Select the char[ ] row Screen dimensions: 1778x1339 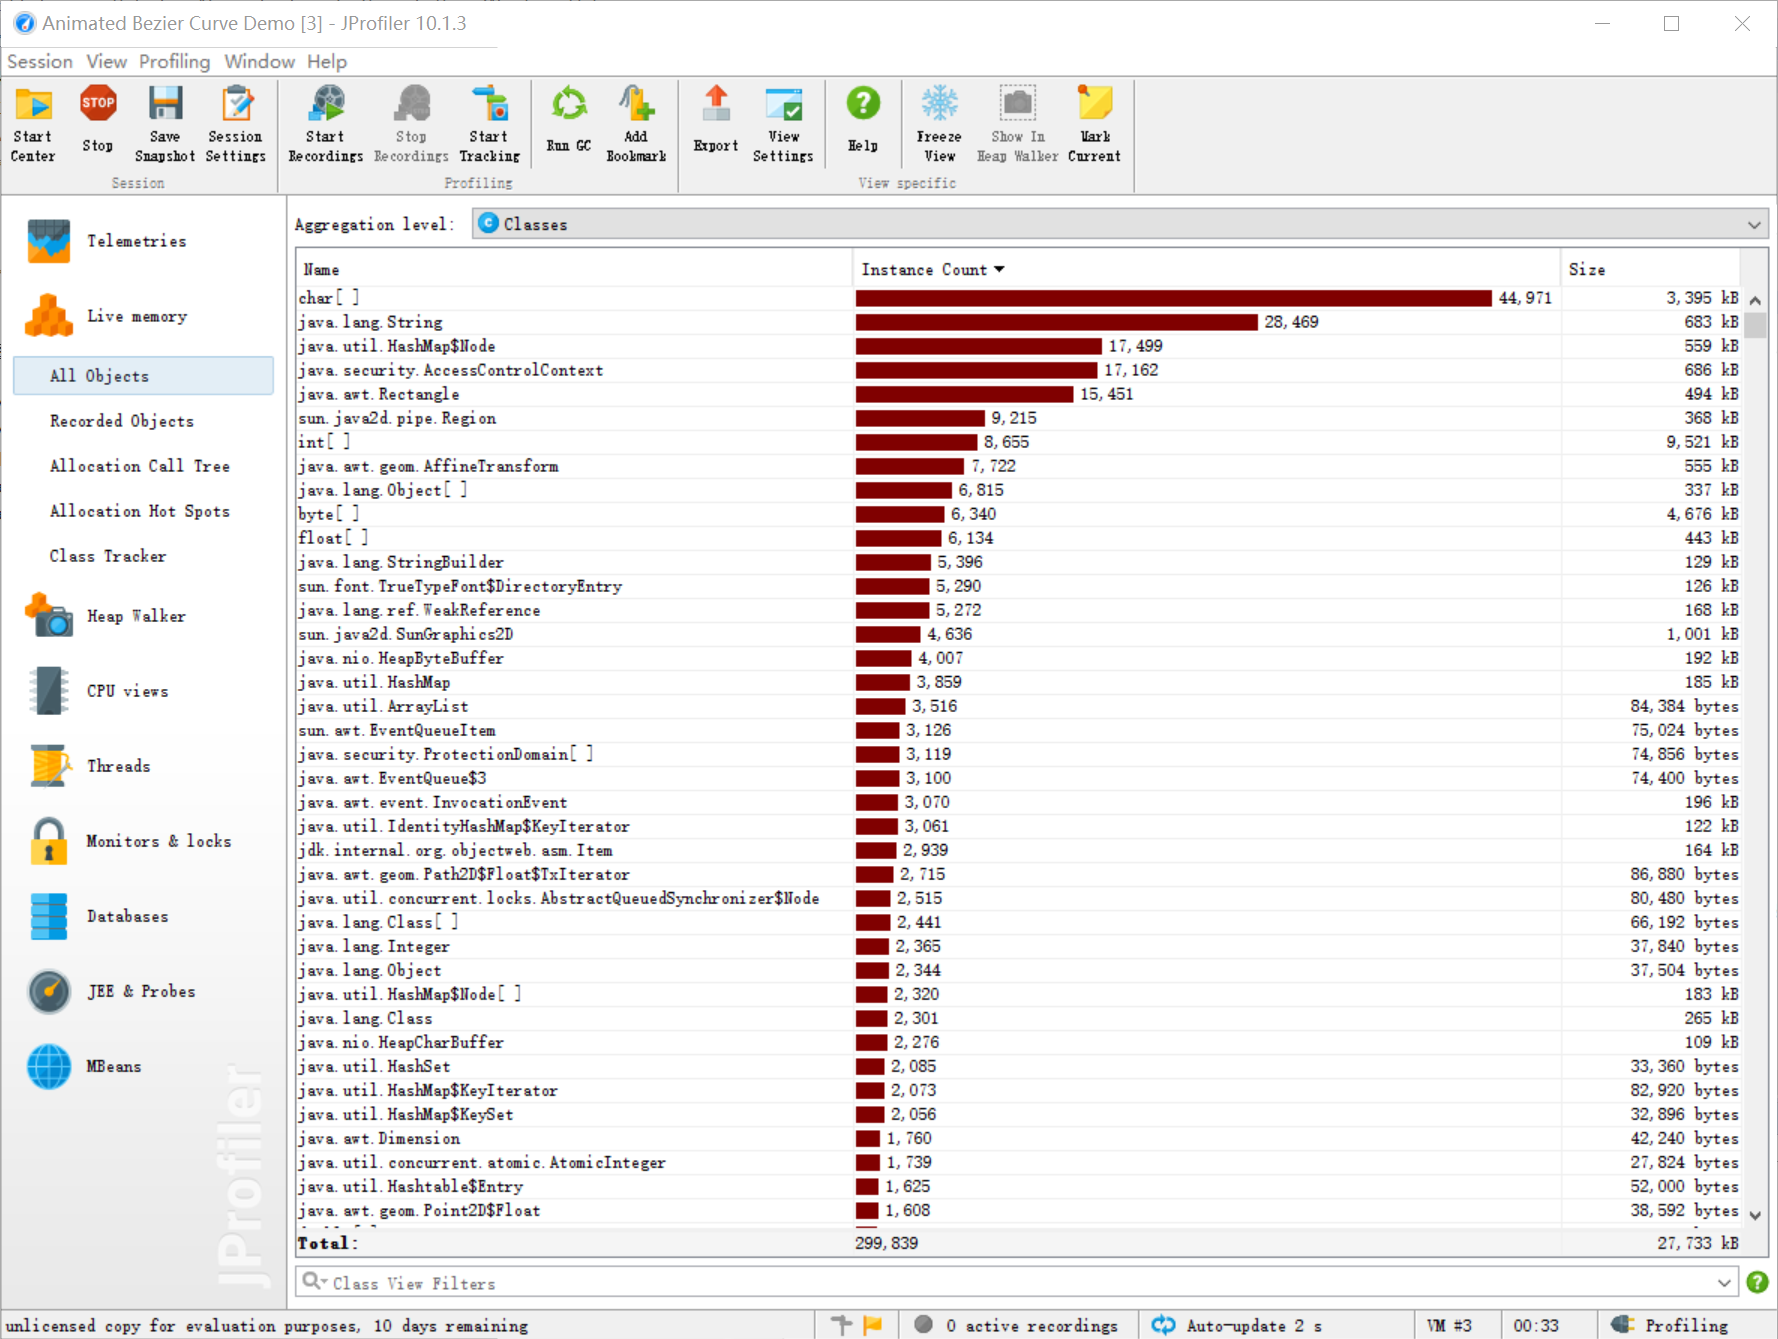tap(1018, 298)
